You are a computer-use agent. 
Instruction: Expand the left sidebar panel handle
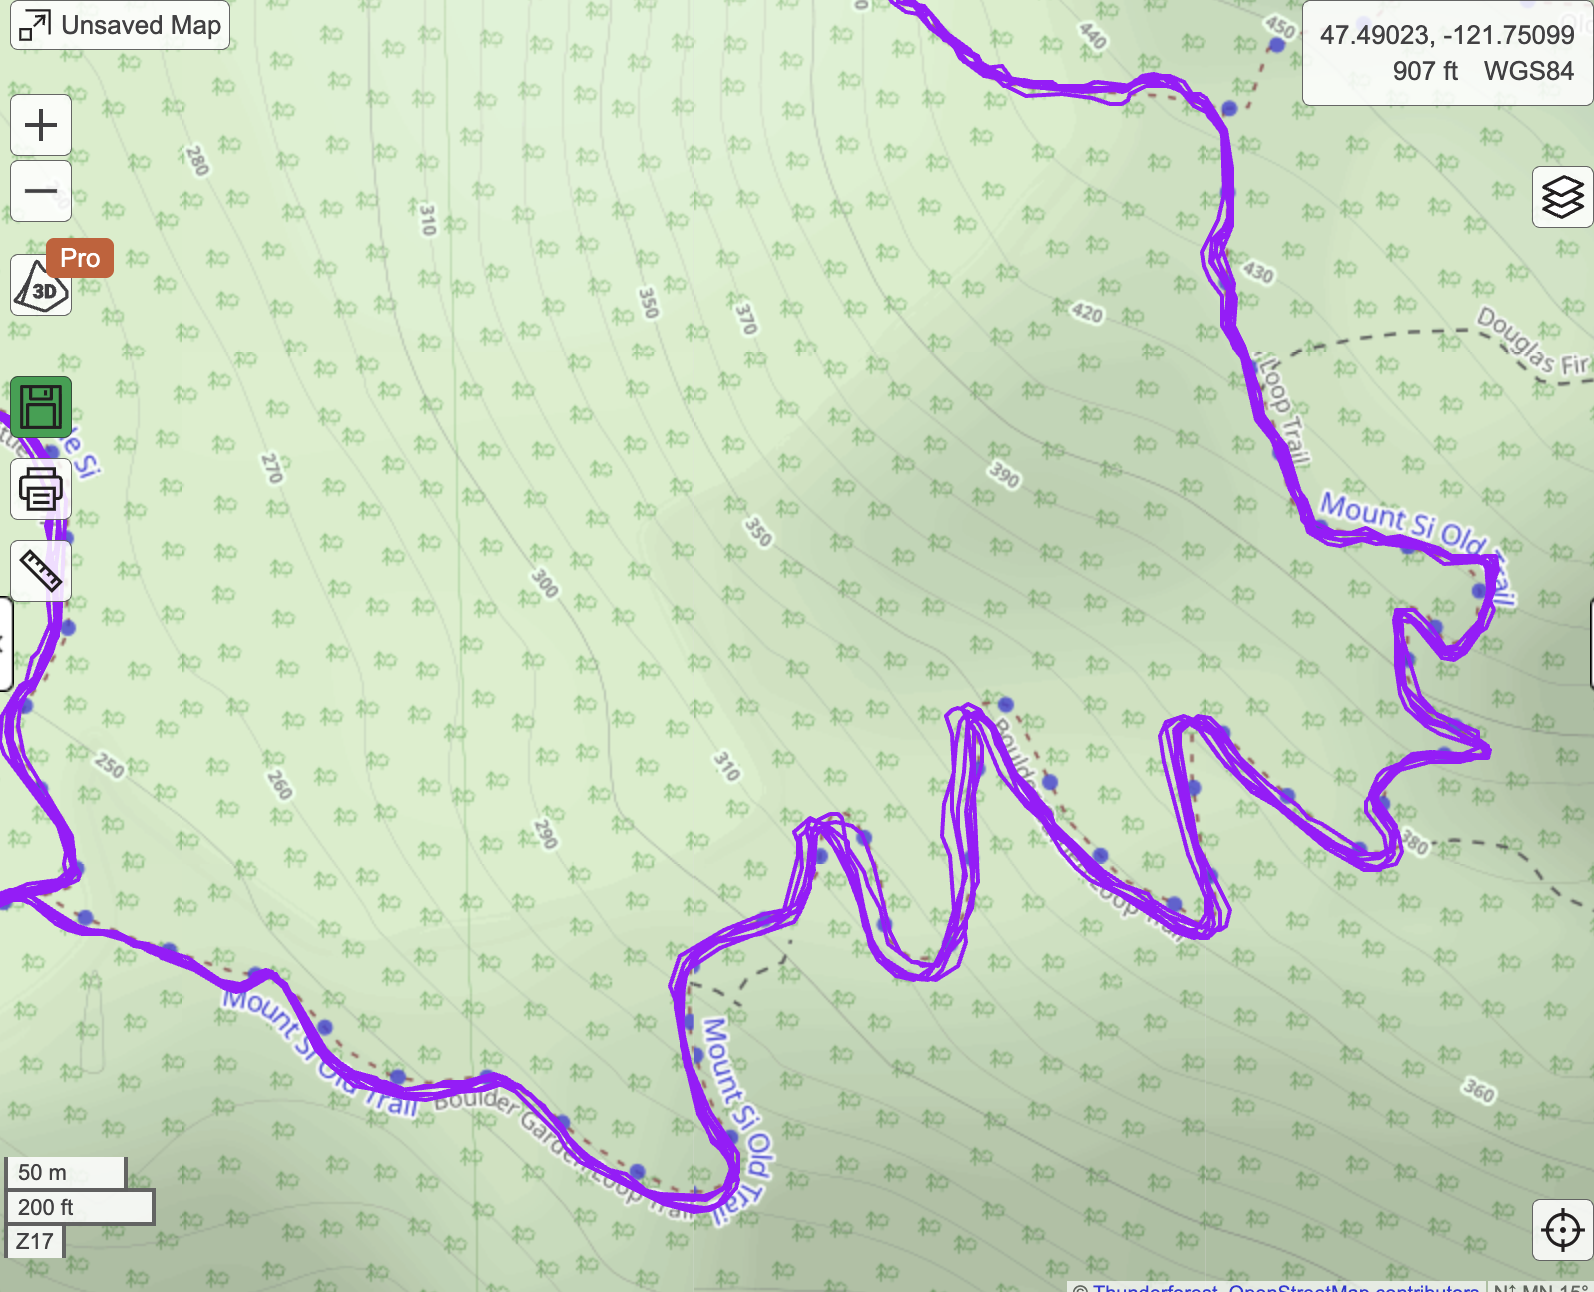[x=4, y=644]
